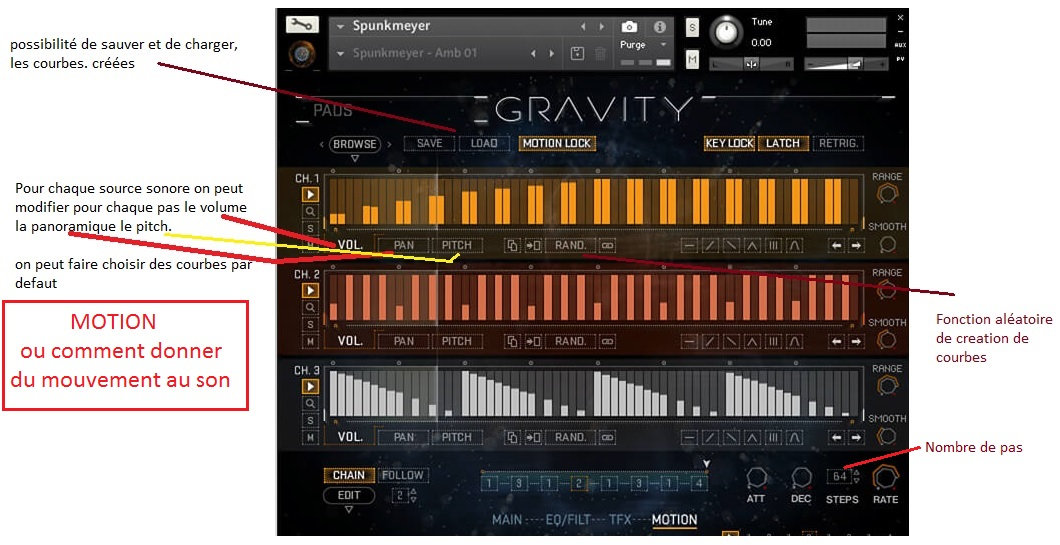This screenshot has width=1060, height=545.
Task: Open the Spunkmeyer instrument dropdown
Action: (x=341, y=26)
